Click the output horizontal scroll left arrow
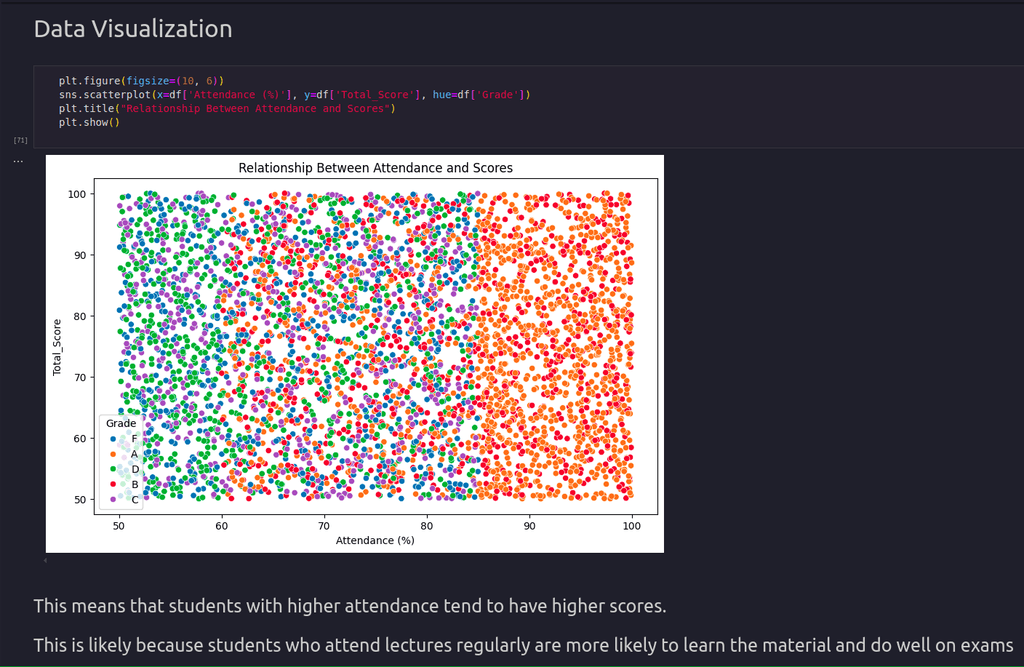Screen dimensions: 1024x667 (x=45, y=561)
